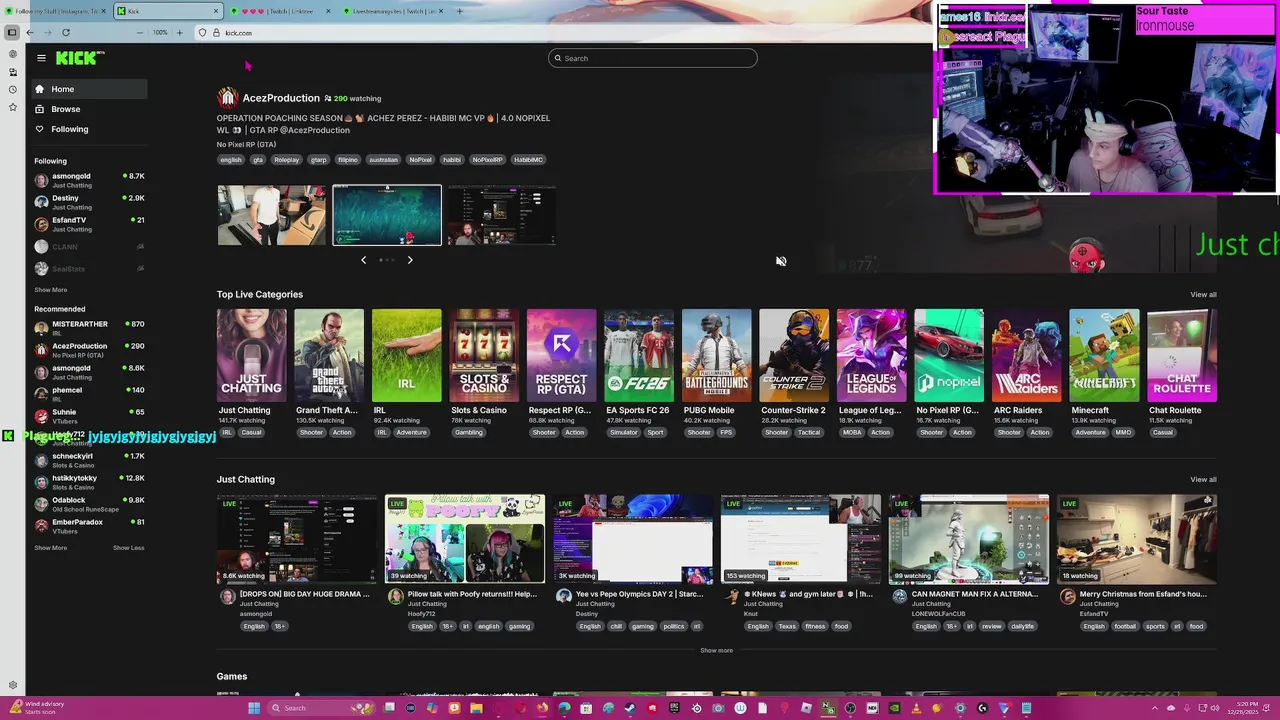This screenshot has width=1280, height=720.
Task: Open MISTERARTHER in Recommended list
Action: pos(89,328)
